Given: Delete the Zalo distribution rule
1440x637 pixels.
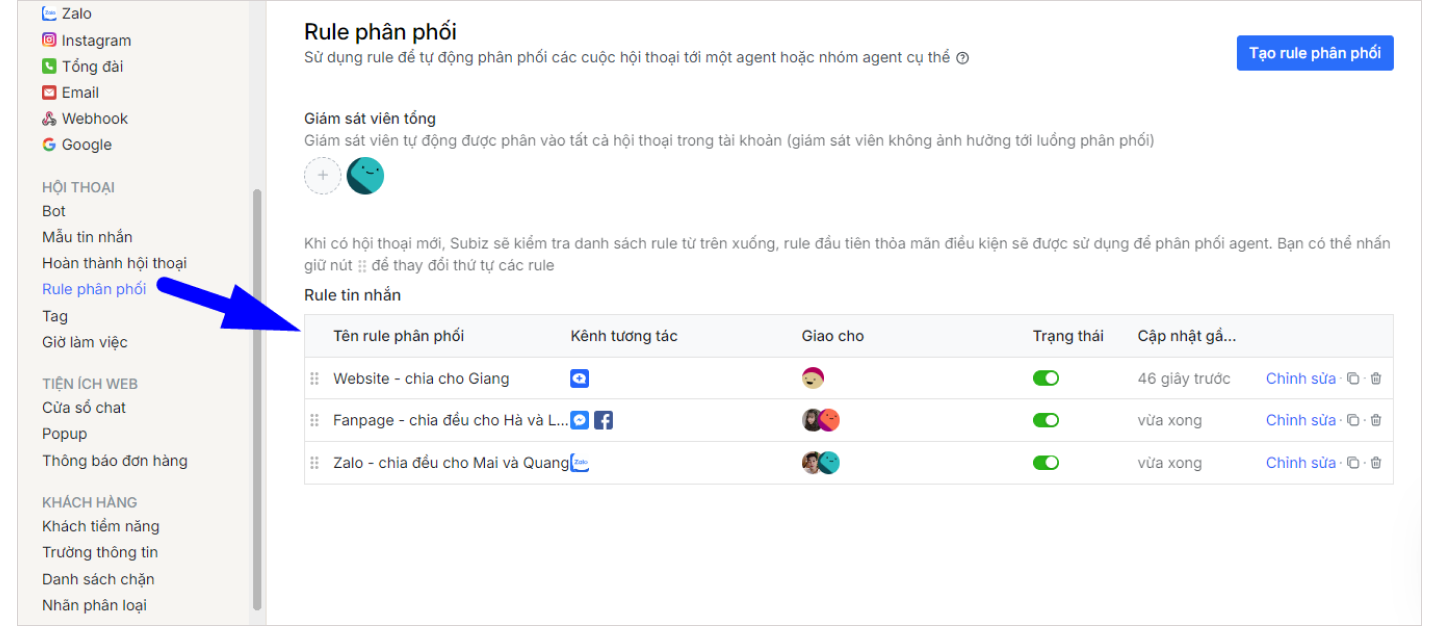Looking at the screenshot, I should click(1376, 463).
